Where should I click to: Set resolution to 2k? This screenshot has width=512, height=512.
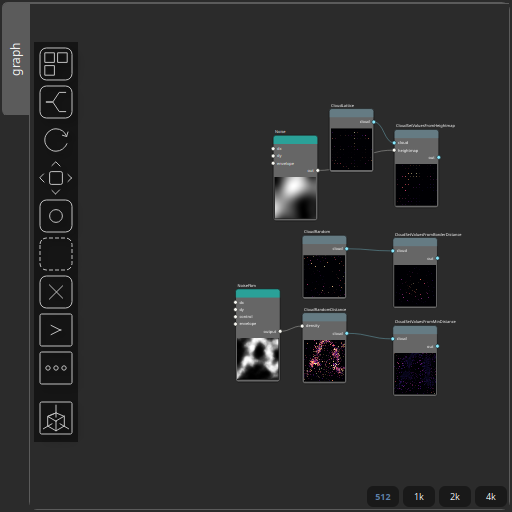tap(455, 497)
